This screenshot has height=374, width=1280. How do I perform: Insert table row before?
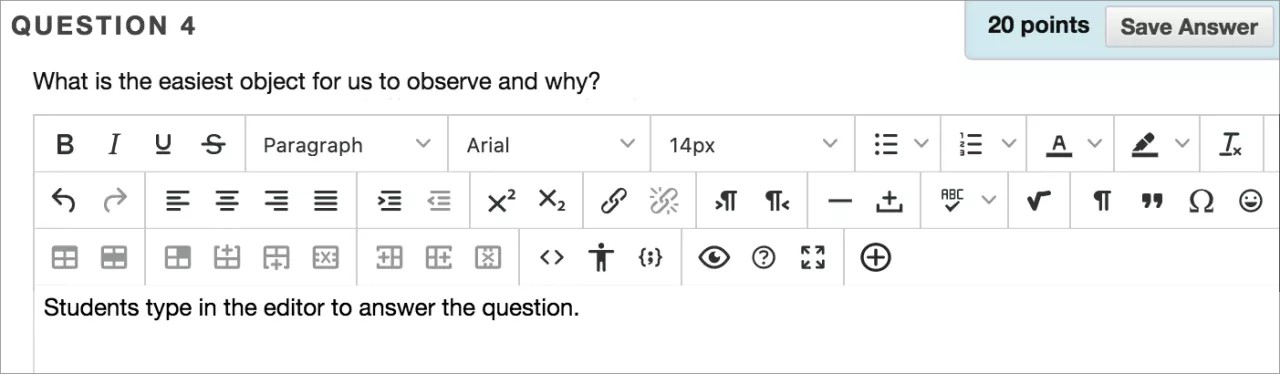227,258
